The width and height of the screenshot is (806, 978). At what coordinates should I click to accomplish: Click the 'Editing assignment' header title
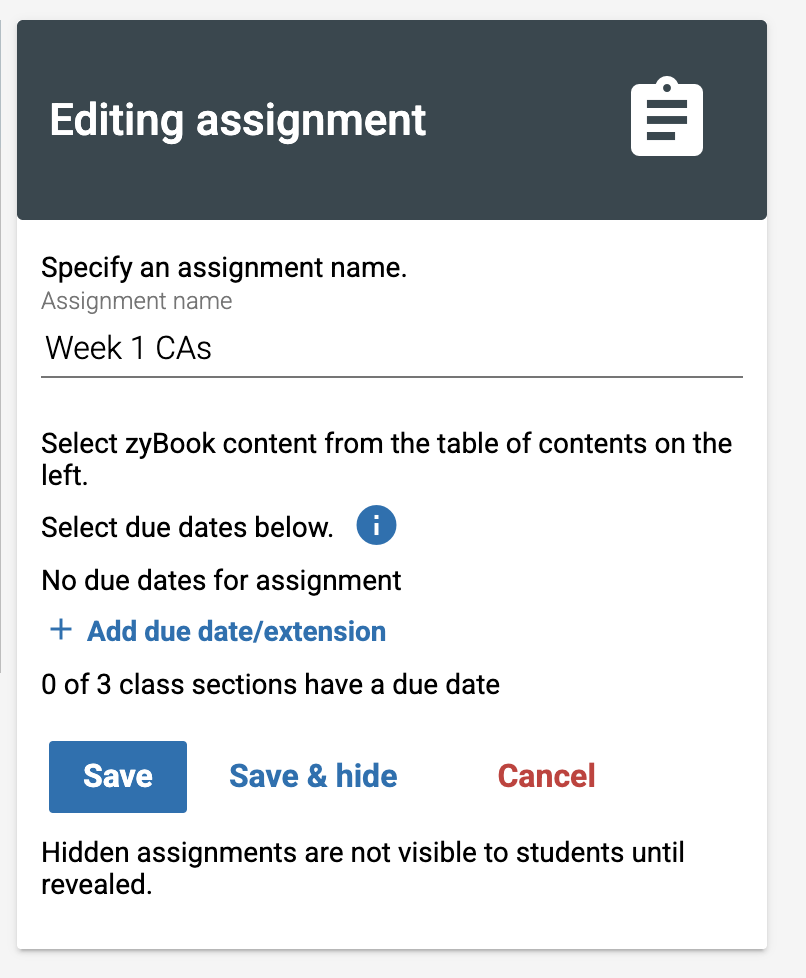pyautogui.click(x=238, y=120)
